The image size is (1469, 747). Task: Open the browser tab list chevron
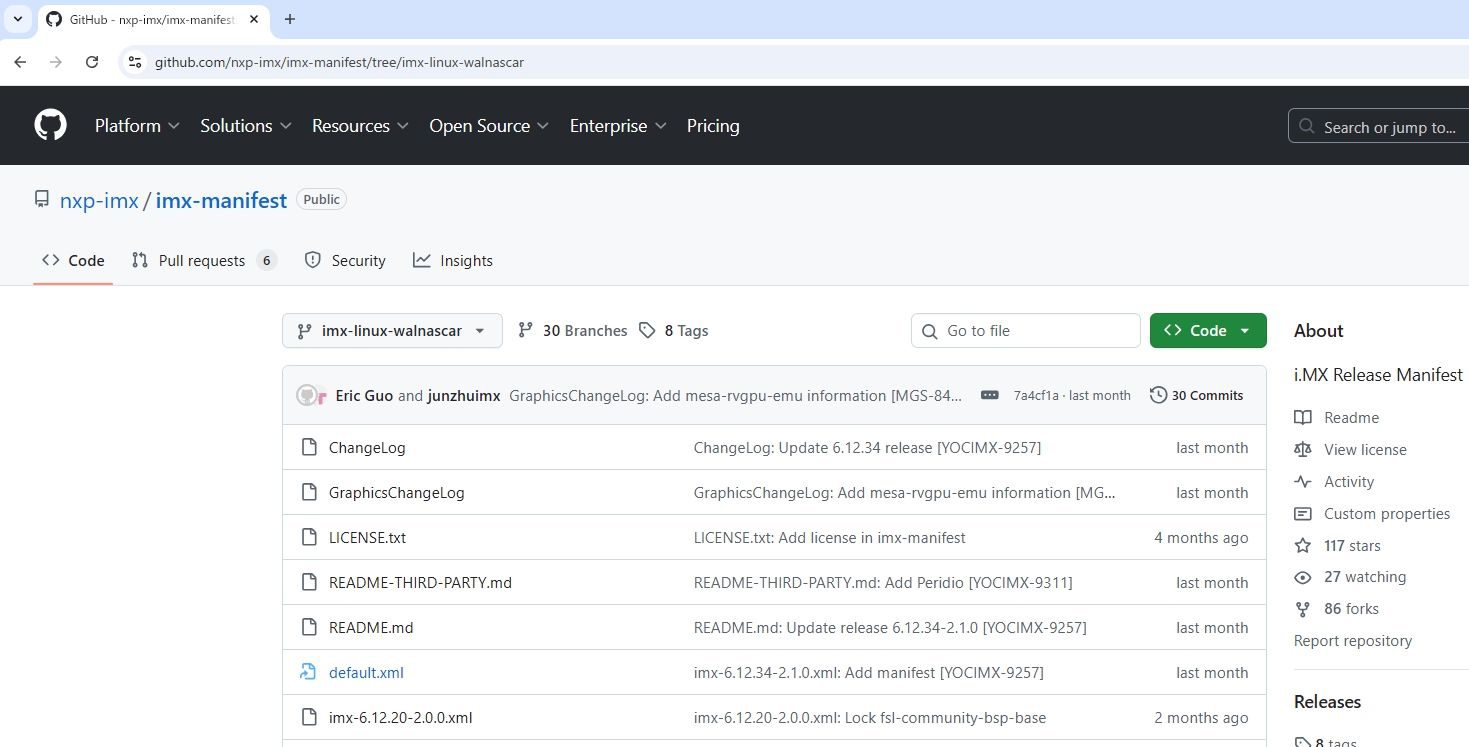click(x=17, y=19)
